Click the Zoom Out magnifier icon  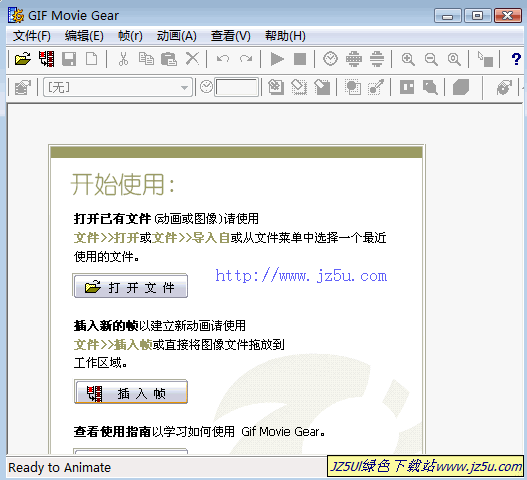pos(431,59)
